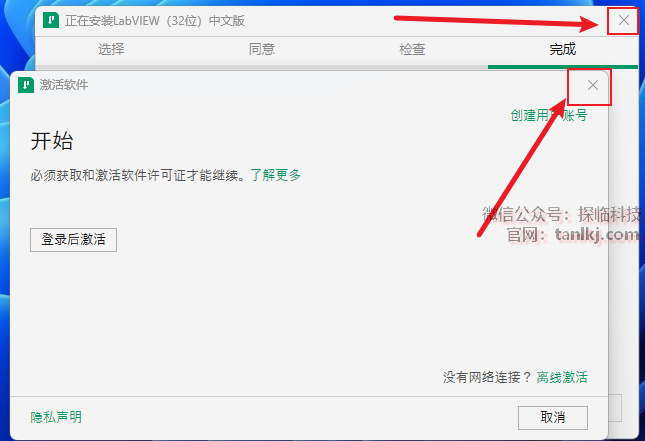Open the 创建用户账号 link

tap(549, 115)
